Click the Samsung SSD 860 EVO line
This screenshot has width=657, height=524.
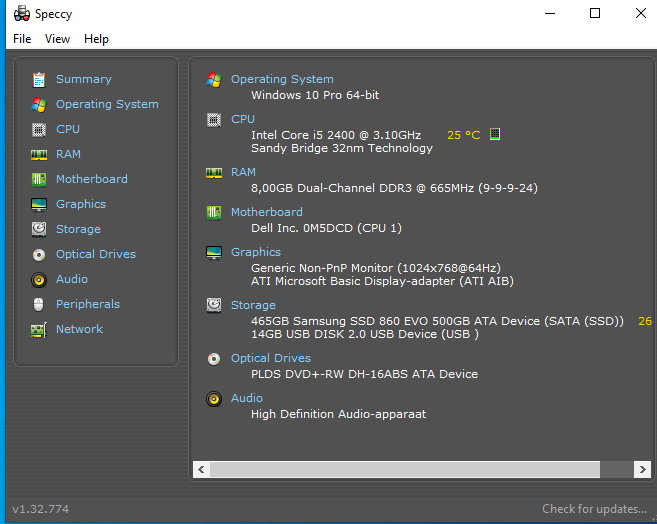[437, 321]
